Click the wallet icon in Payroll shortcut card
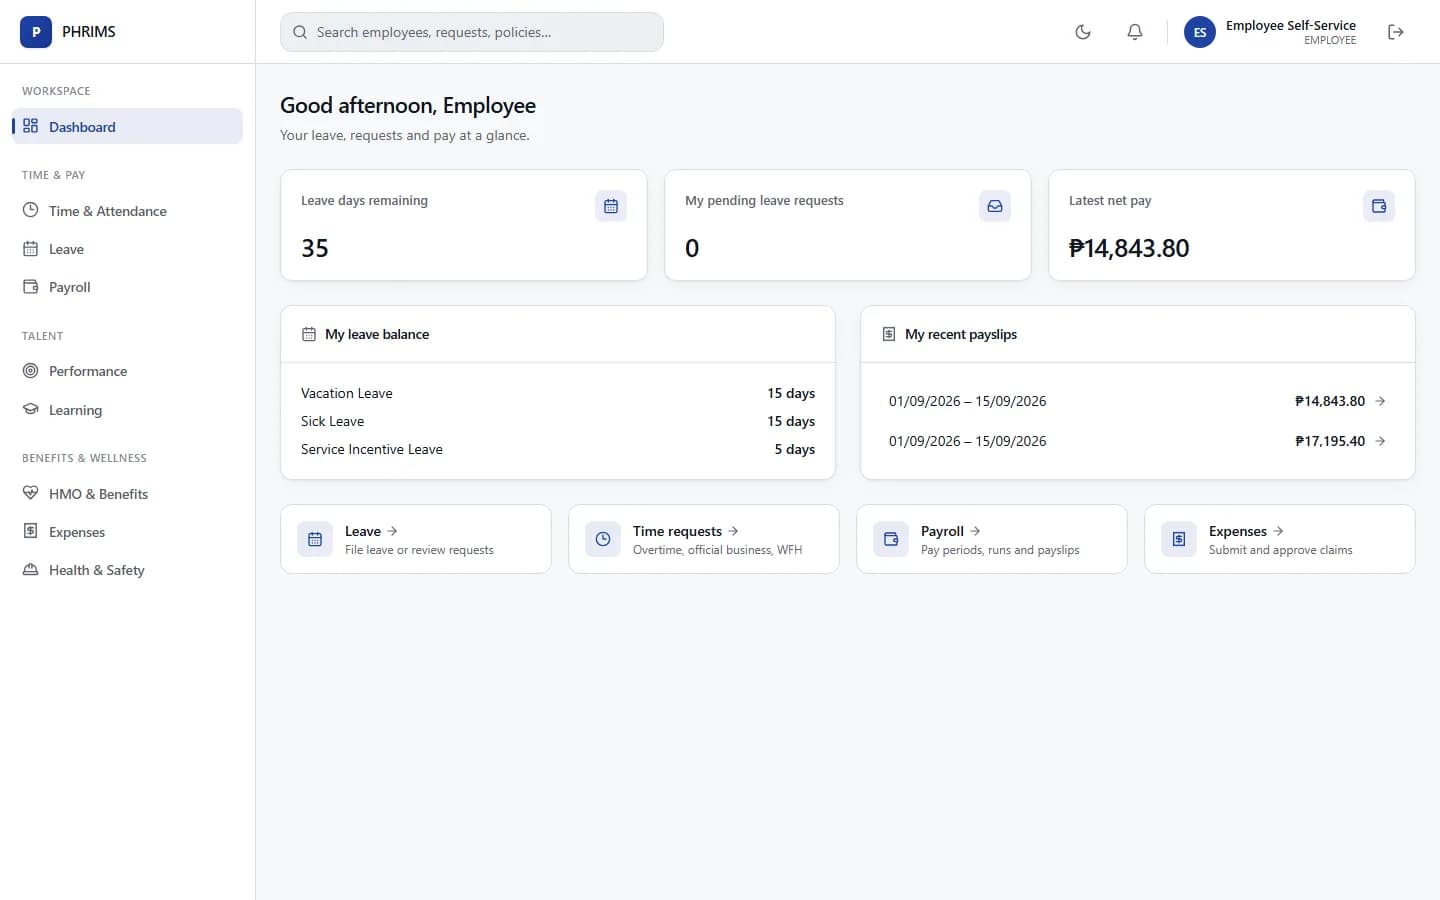The width and height of the screenshot is (1440, 900). pos(891,539)
